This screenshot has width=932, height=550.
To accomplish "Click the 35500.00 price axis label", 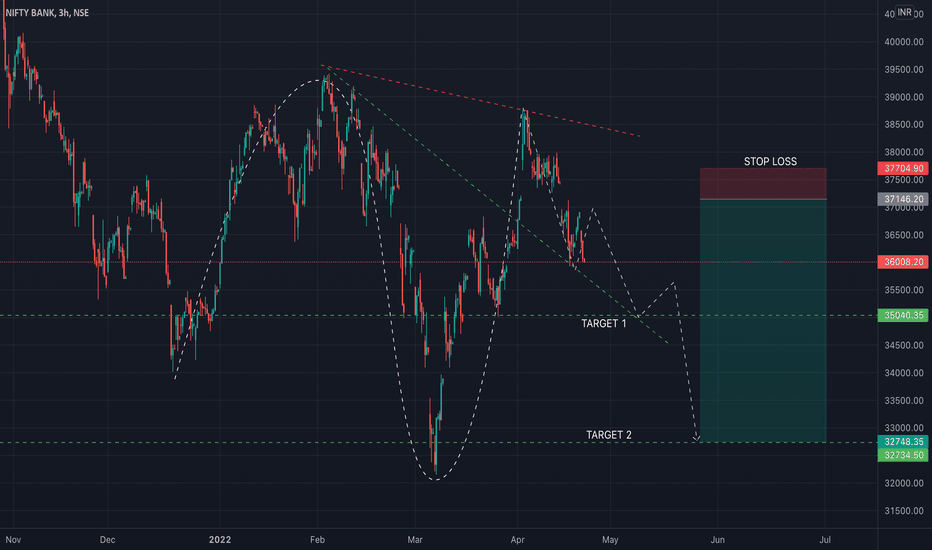I will click(x=903, y=290).
